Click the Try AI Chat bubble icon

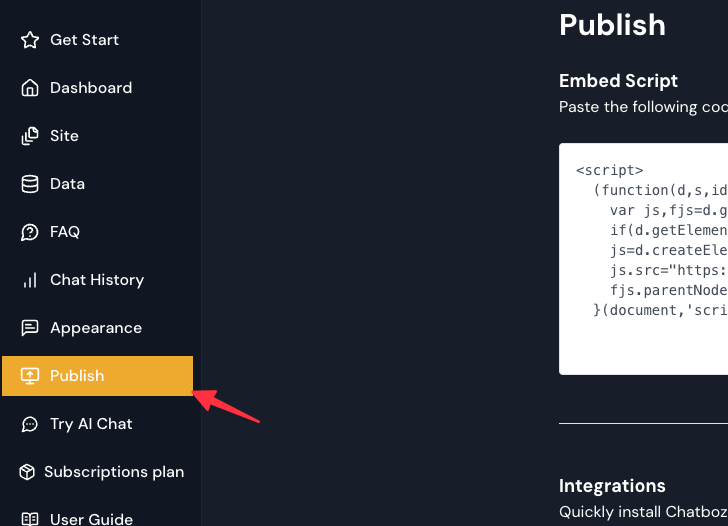click(30, 424)
